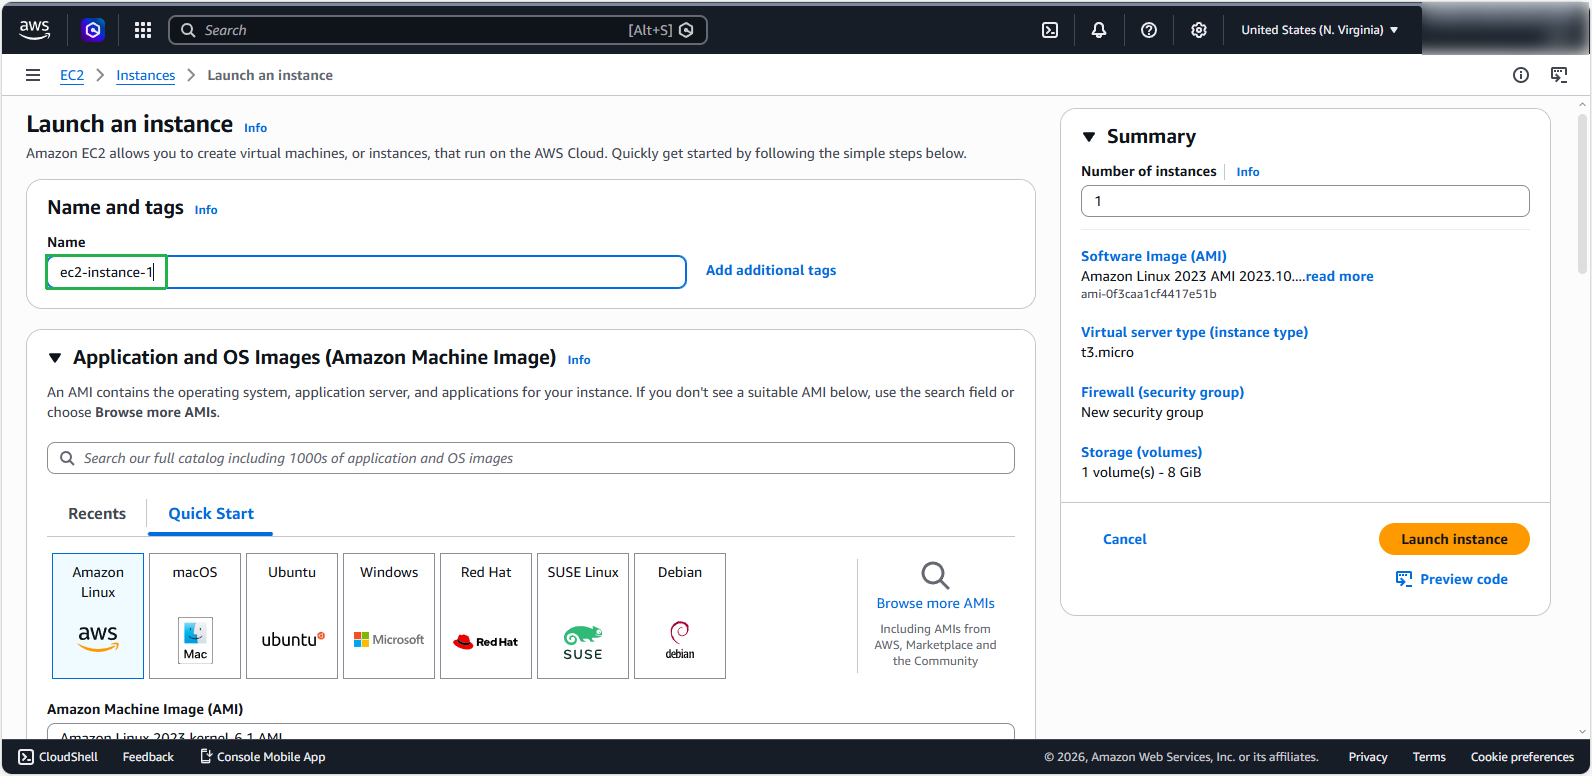Open the Support help icon
The width and height of the screenshot is (1592, 776).
click(1149, 30)
